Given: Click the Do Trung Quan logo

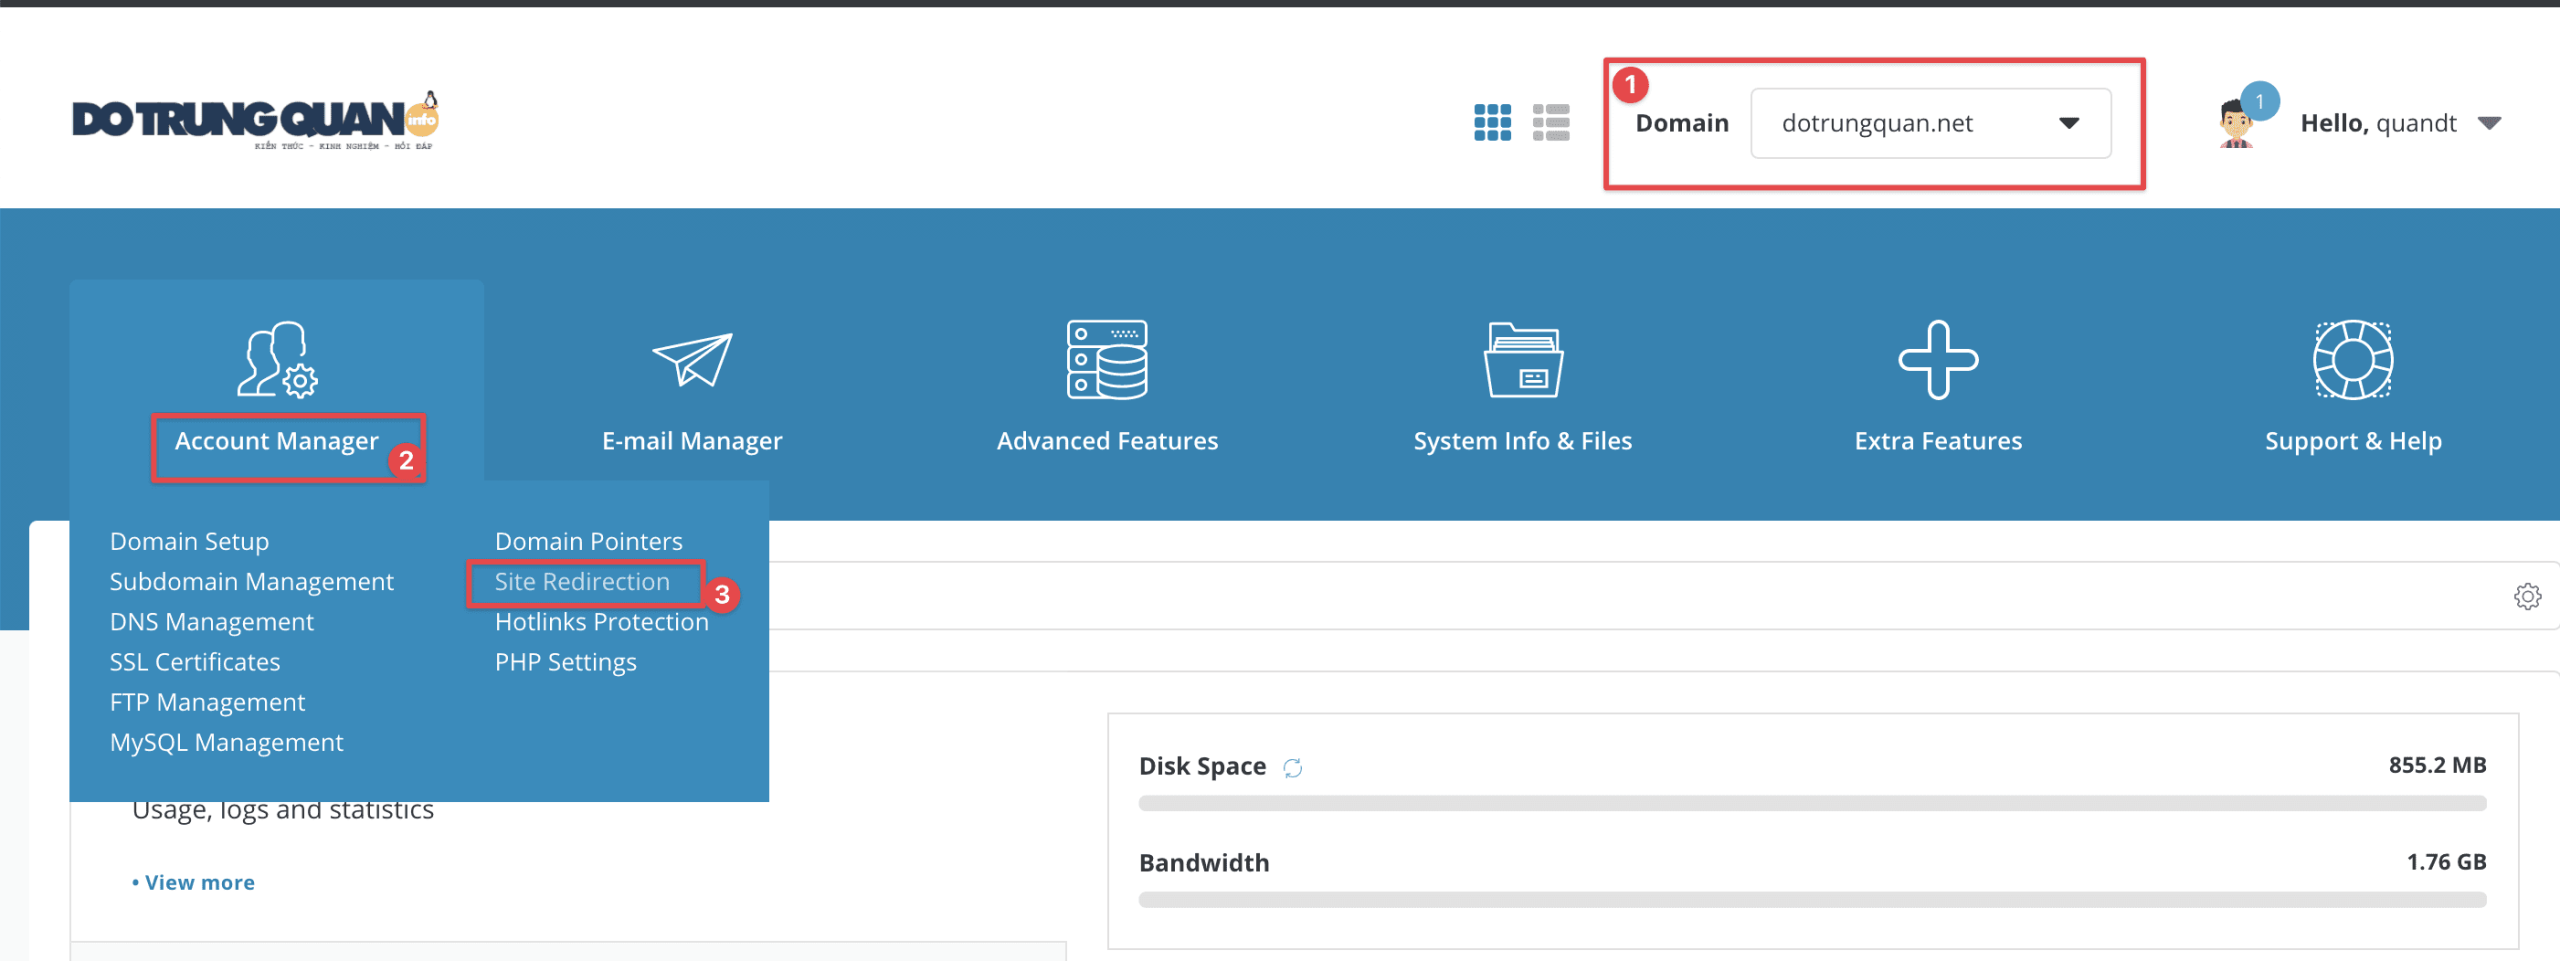Looking at the screenshot, I should [255, 120].
